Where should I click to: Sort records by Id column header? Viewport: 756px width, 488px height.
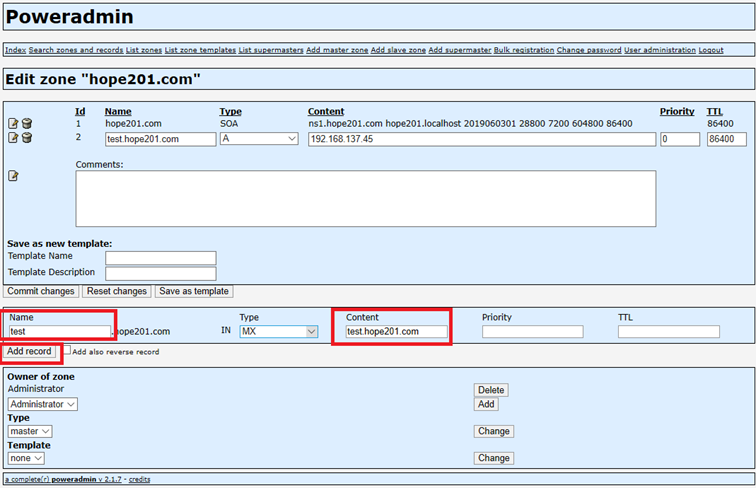click(80, 111)
